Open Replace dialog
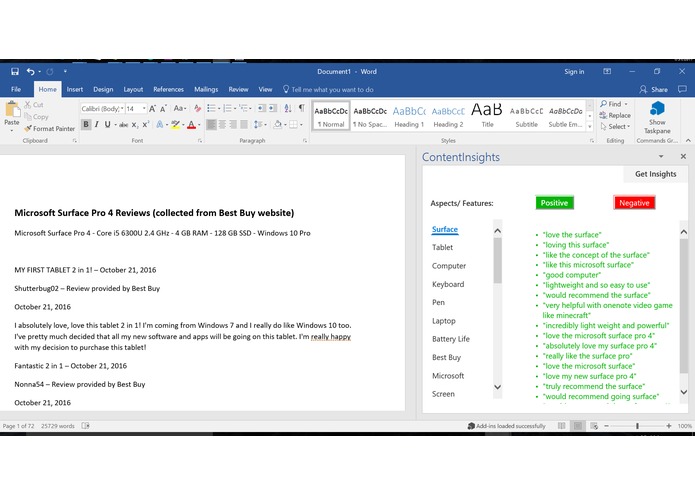 click(615, 115)
